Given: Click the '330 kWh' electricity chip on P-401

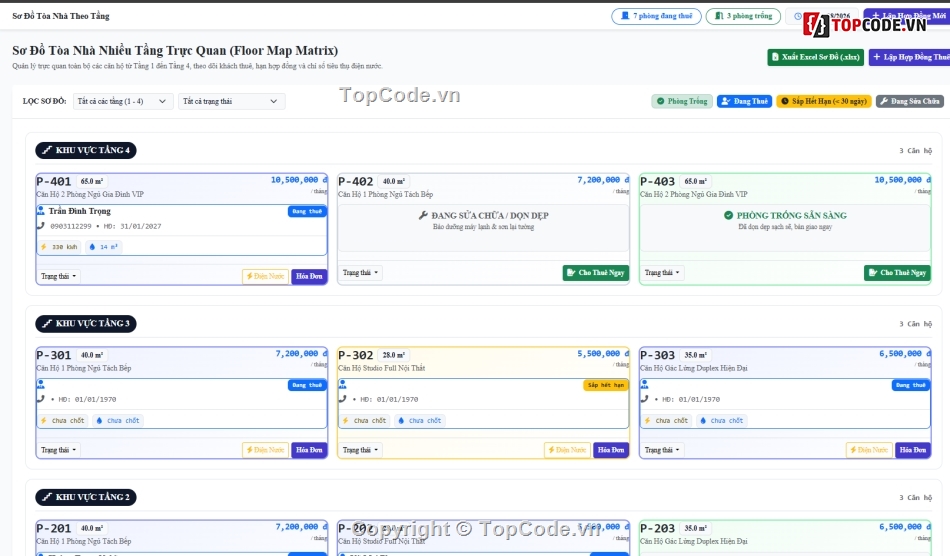Looking at the screenshot, I should [x=59, y=247].
